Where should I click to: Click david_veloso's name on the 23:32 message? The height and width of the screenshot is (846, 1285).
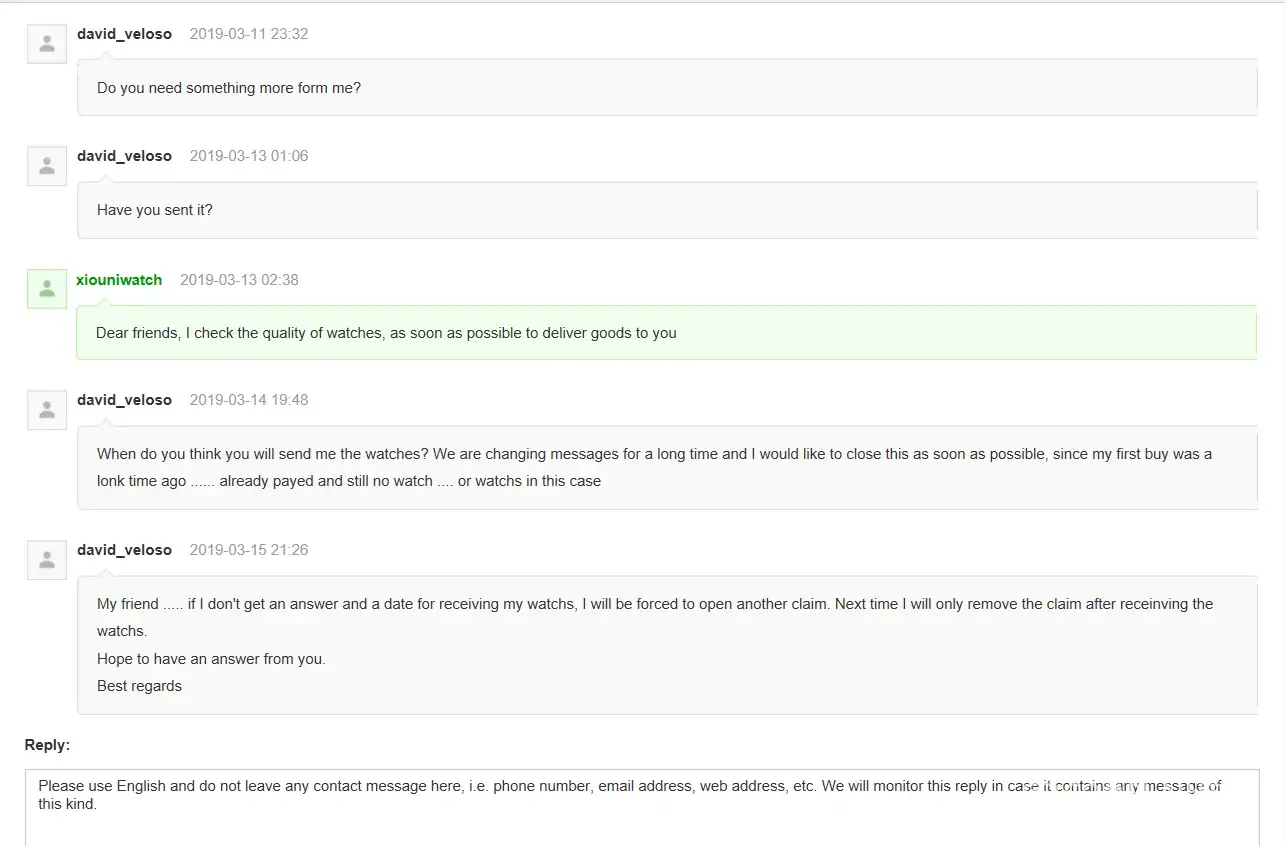(124, 34)
